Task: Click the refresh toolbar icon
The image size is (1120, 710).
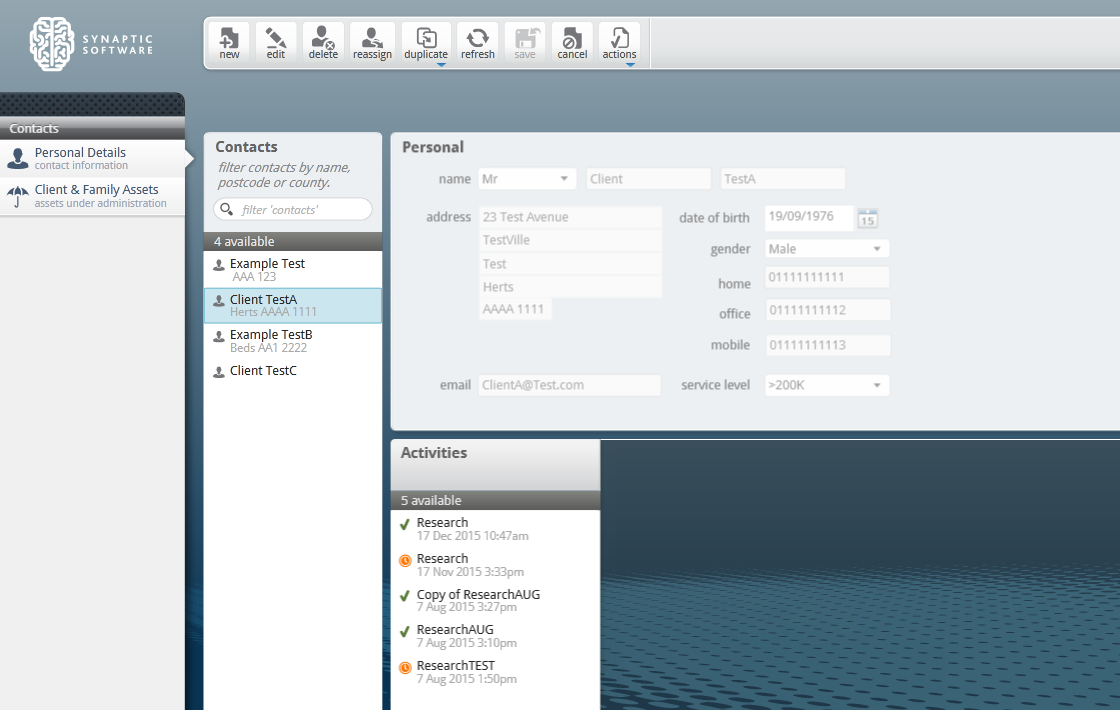Action: click(x=478, y=43)
